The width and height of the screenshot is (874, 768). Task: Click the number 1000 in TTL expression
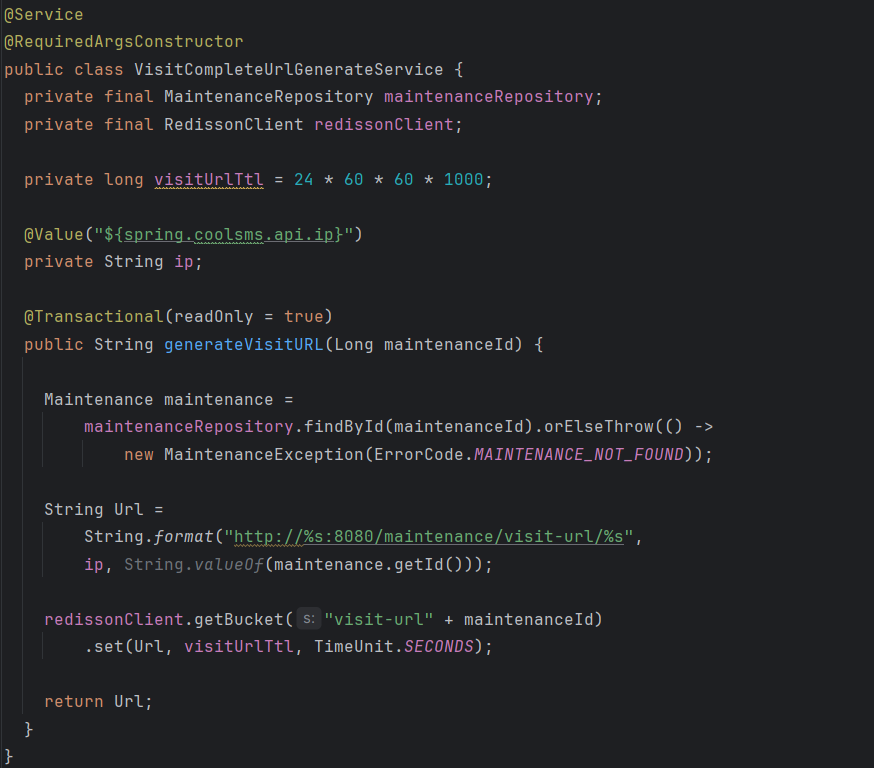pos(463,179)
